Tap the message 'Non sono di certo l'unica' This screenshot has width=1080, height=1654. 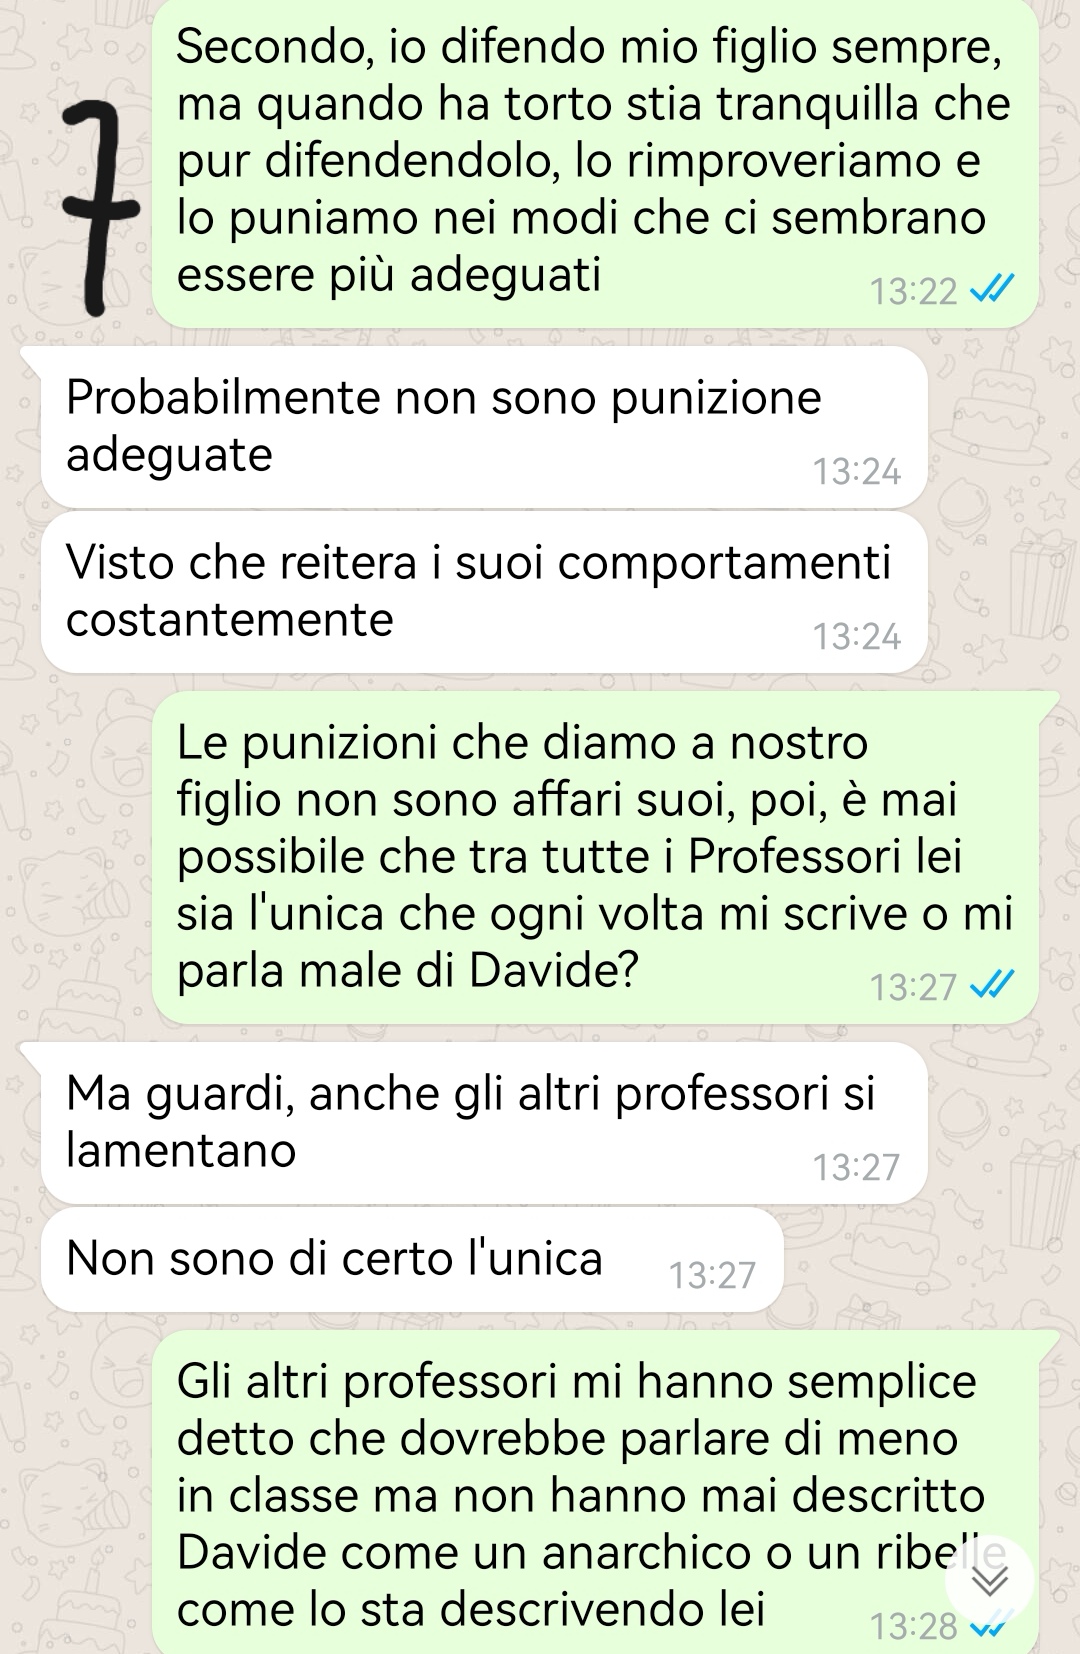pos(411,1260)
